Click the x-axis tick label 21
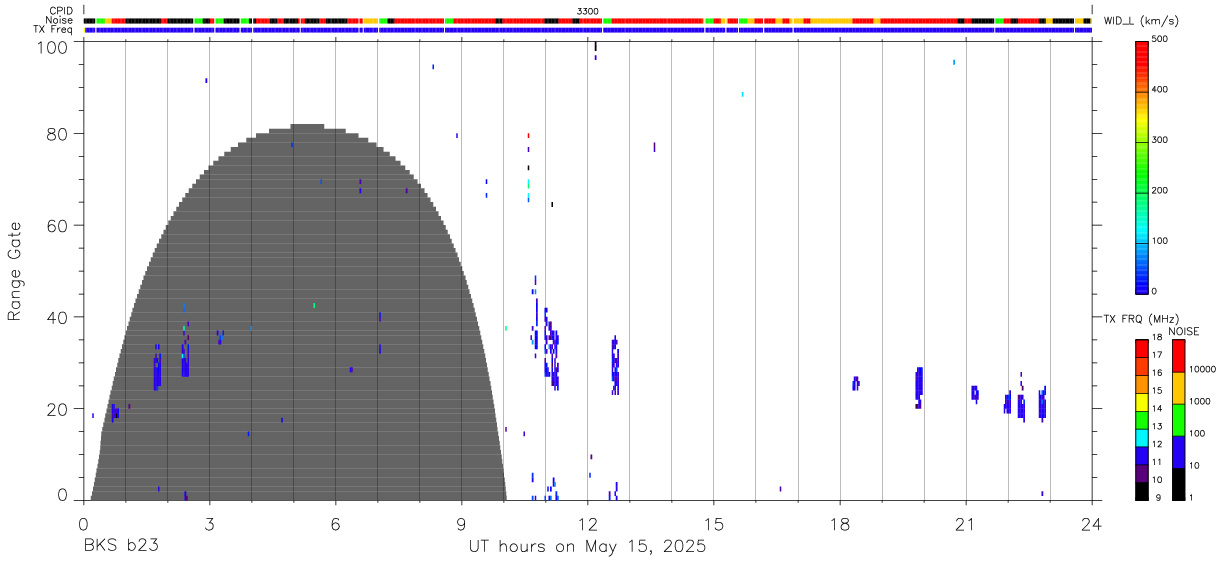 point(965,523)
